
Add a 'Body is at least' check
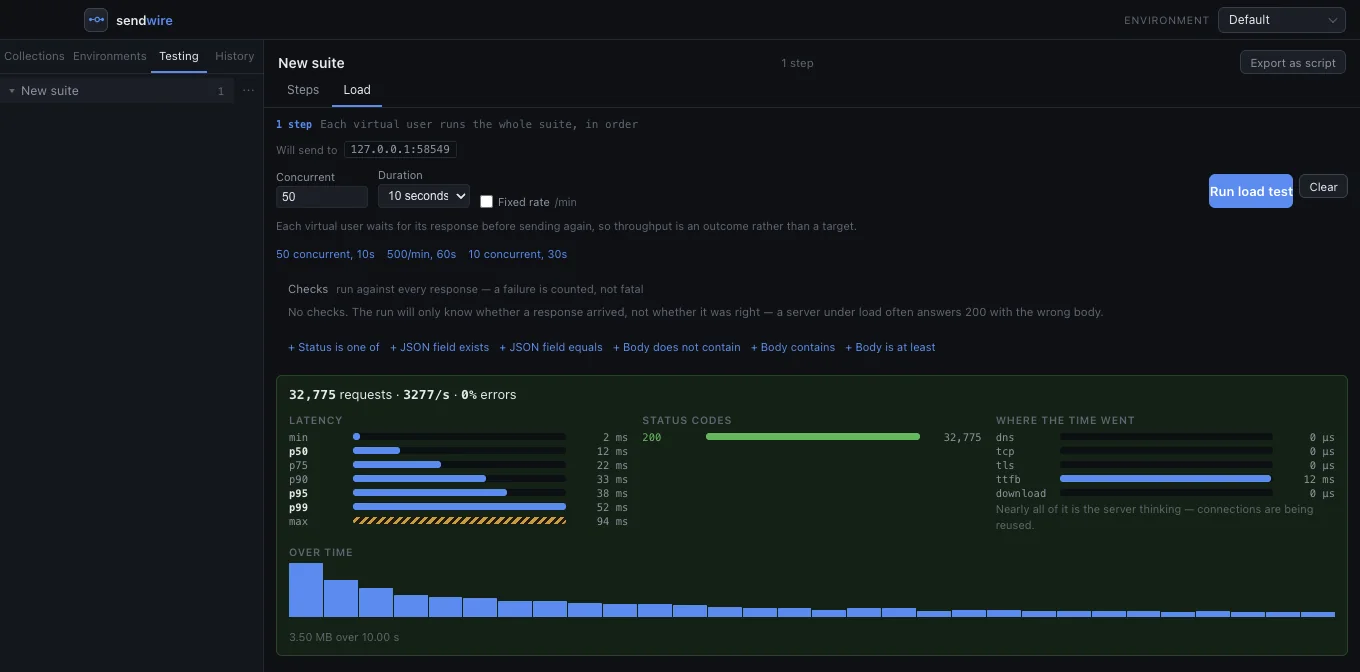click(x=890, y=347)
